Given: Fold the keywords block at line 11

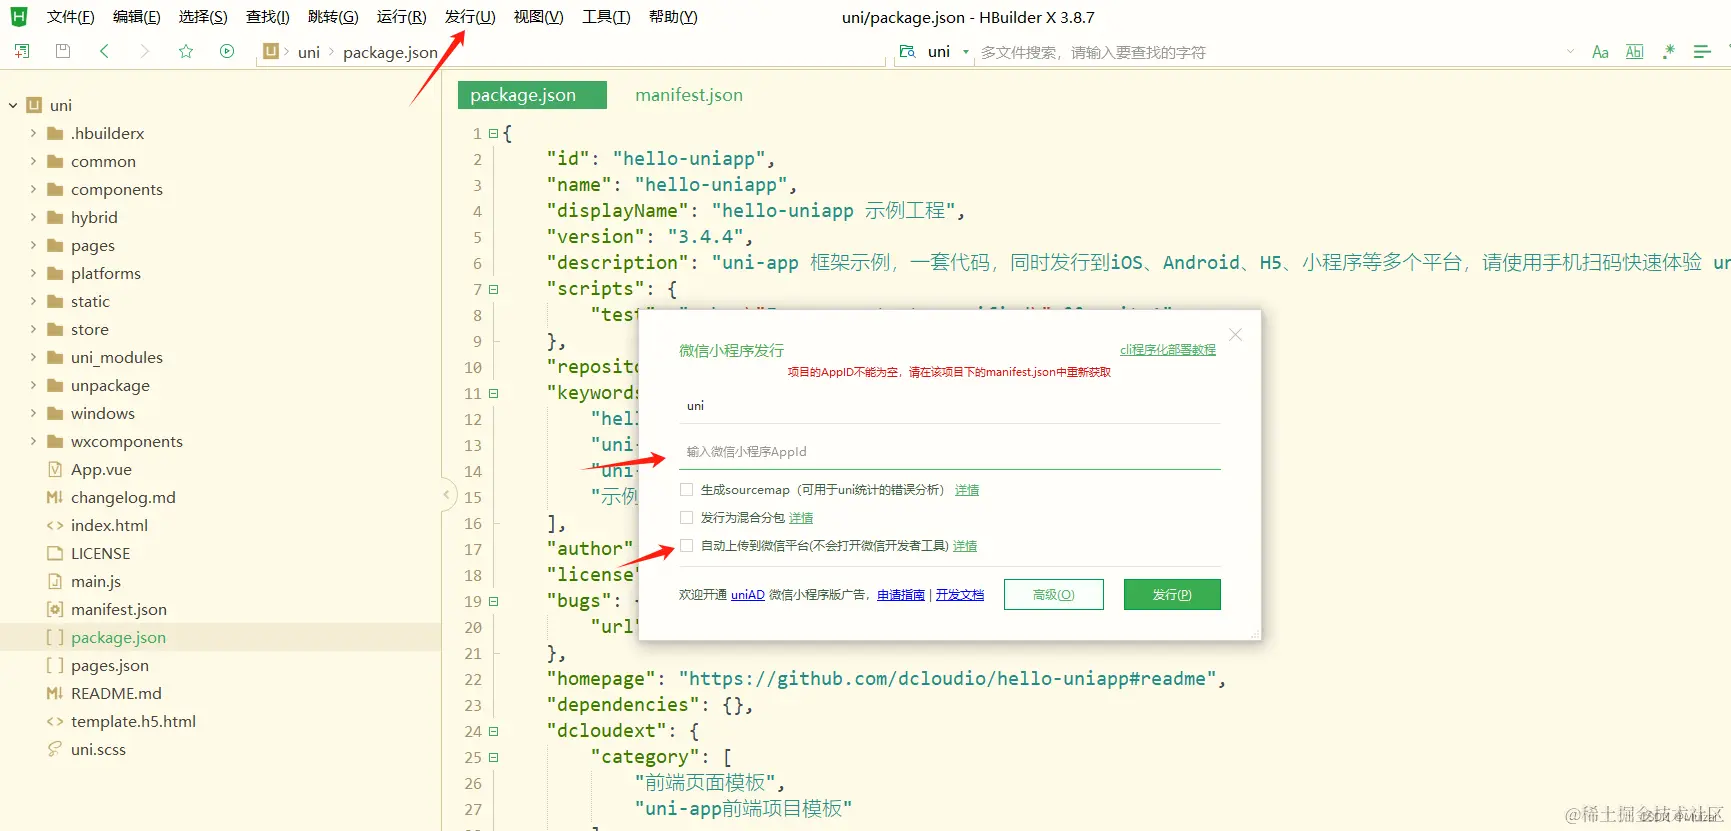Looking at the screenshot, I should pos(493,393).
